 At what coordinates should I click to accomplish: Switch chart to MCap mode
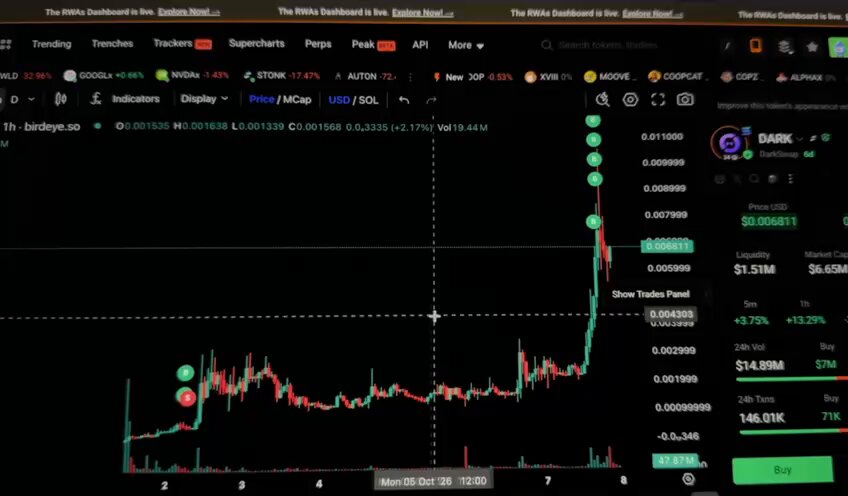pos(297,100)
